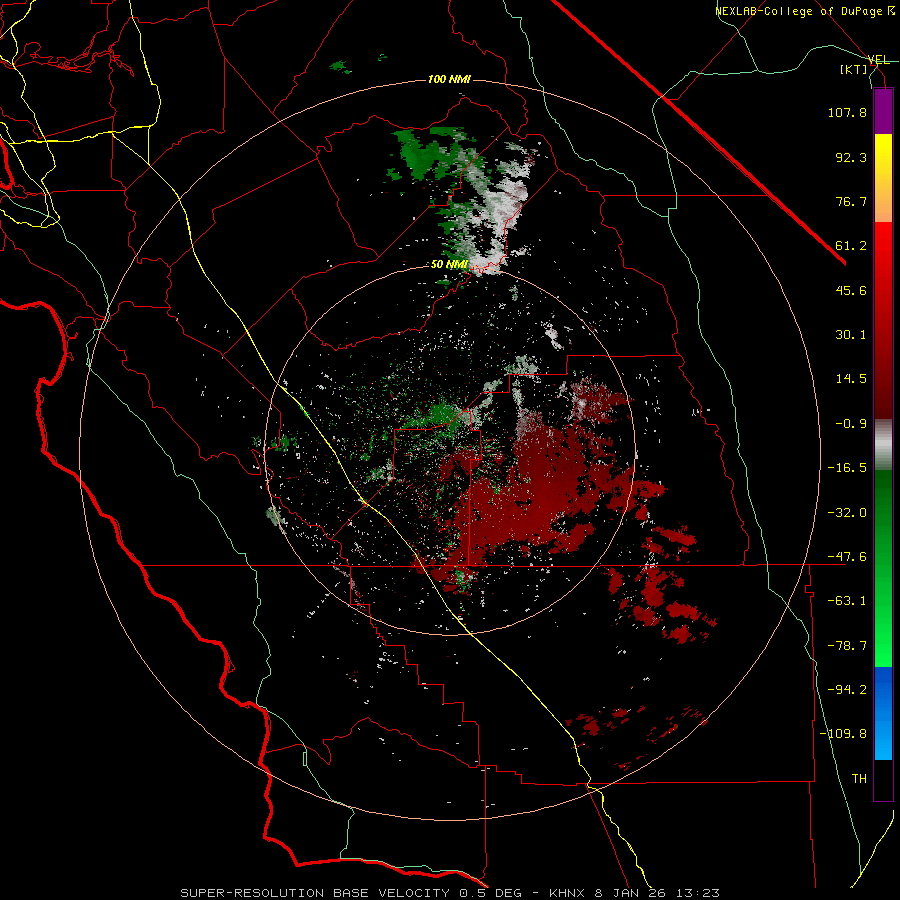The image size is (900, 900).
Task: Click the gray near-zero segment of the color bar
Action: [883, 444]
